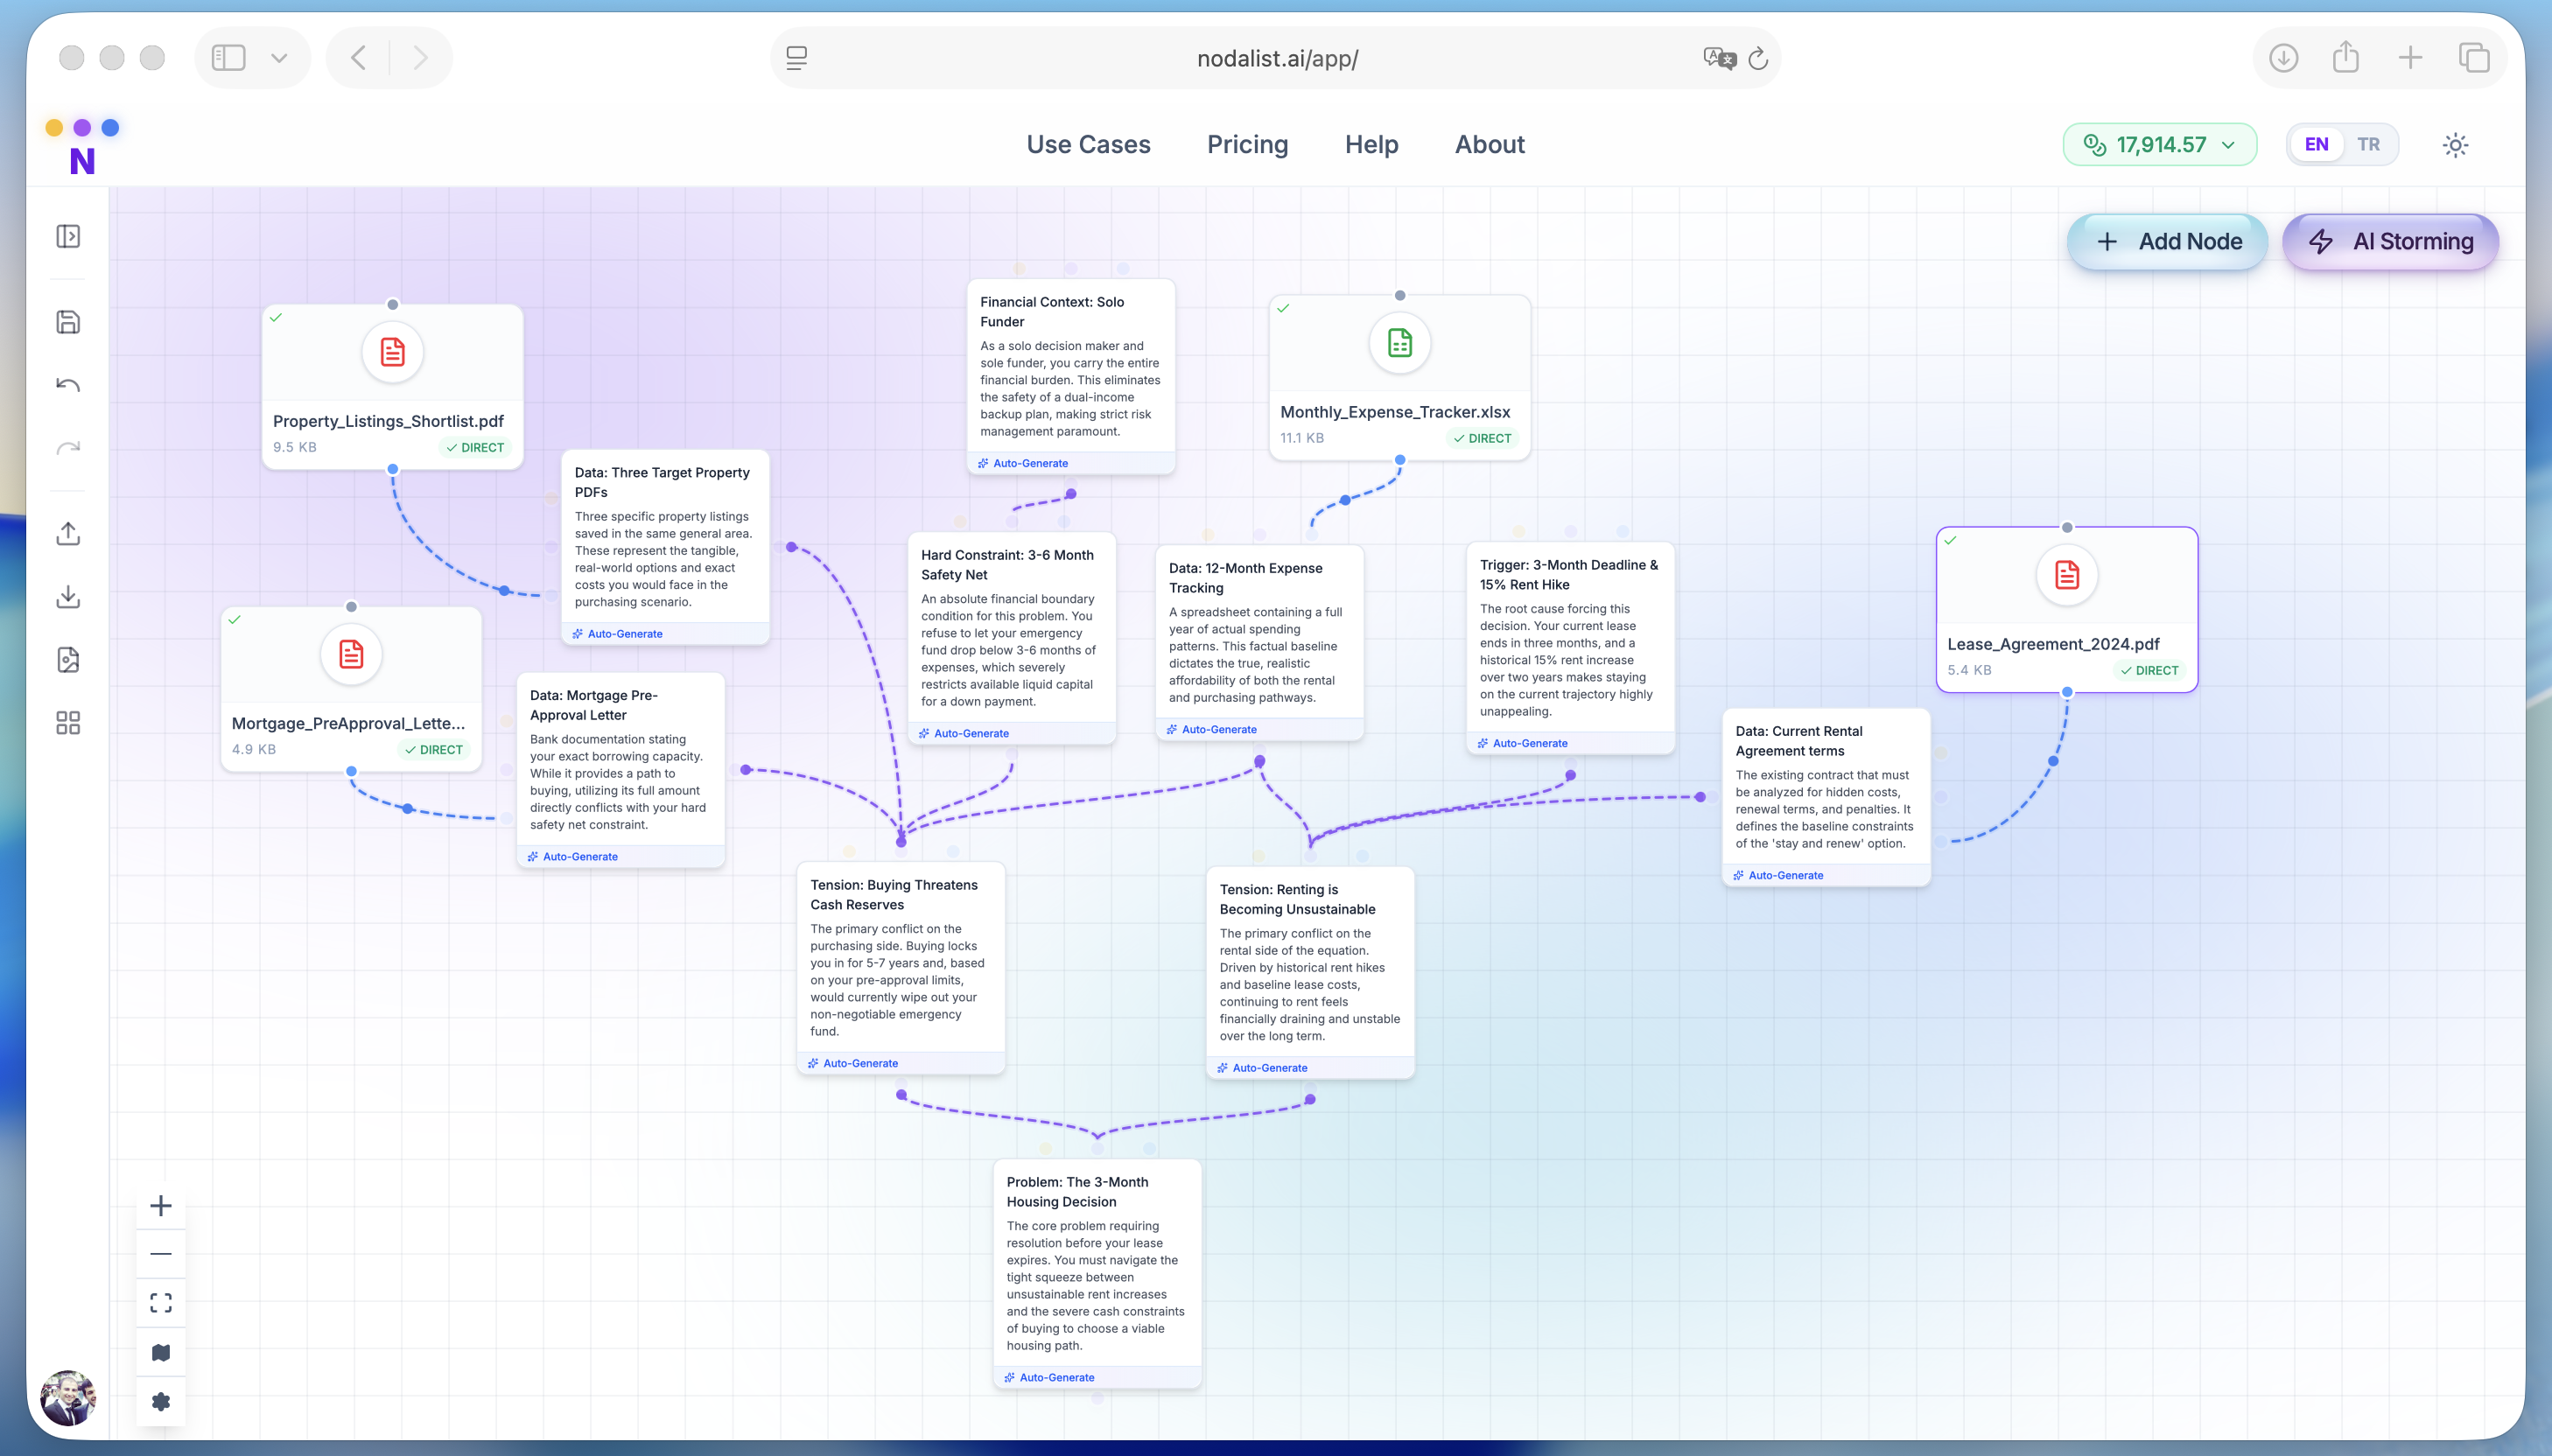This screenshot has height=1456, width=2552.
Task: Click the upload icon in sidebar
Action: [68, 533]
